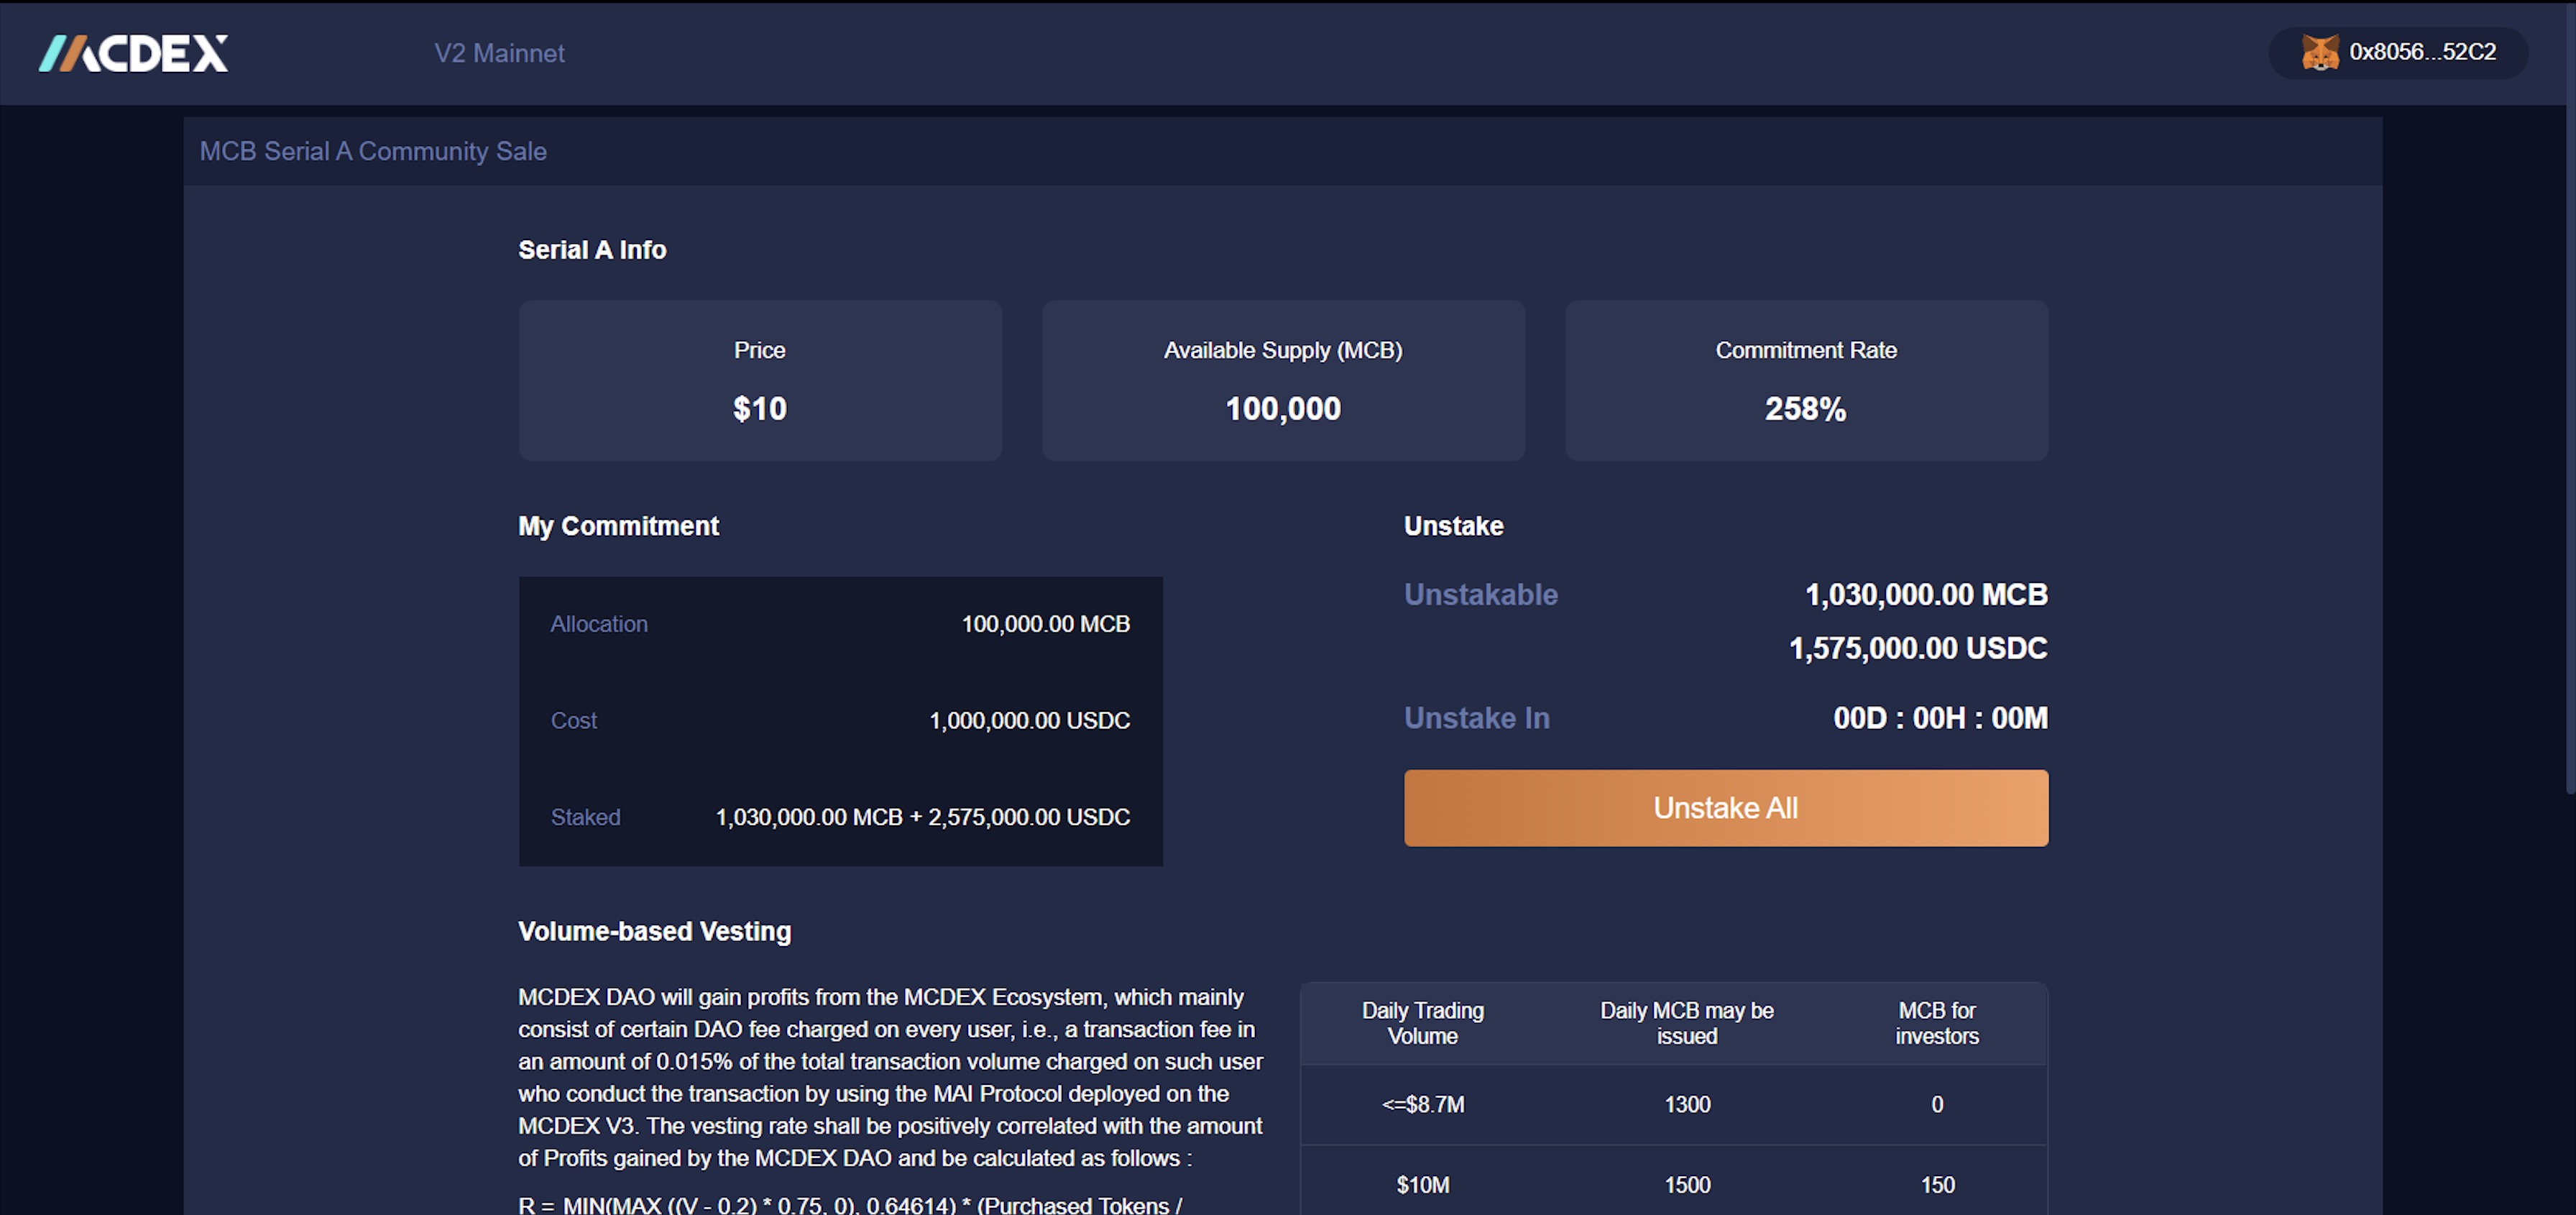Viewport: 2576px width, 1215px height.
Task: Click the Daily MCB may be issued header
Action: 1687,1023
